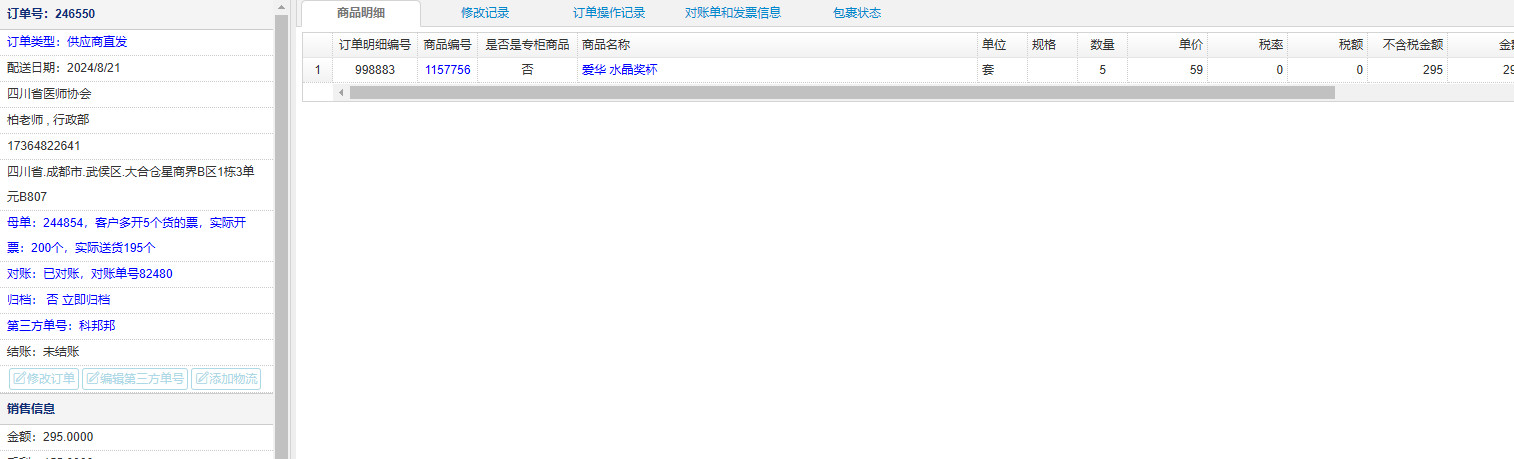Click the 不含税金额 cell 295
Viewport: 1514px width, 459px height.
point(1407,70)
